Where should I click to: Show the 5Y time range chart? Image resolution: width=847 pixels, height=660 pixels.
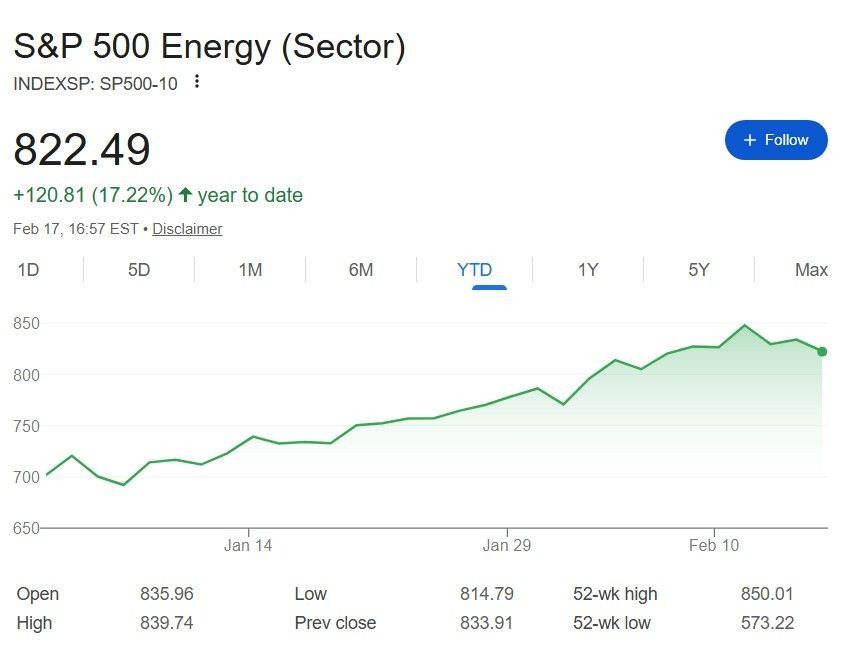[699, 270]
